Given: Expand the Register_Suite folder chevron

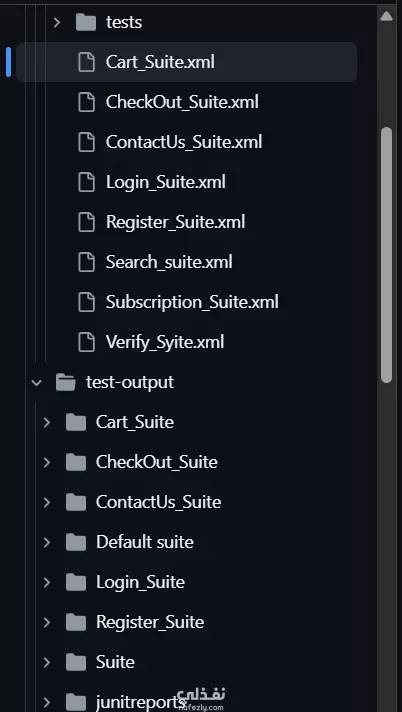Looking at the screenshot, I should (x=47, y=622).
